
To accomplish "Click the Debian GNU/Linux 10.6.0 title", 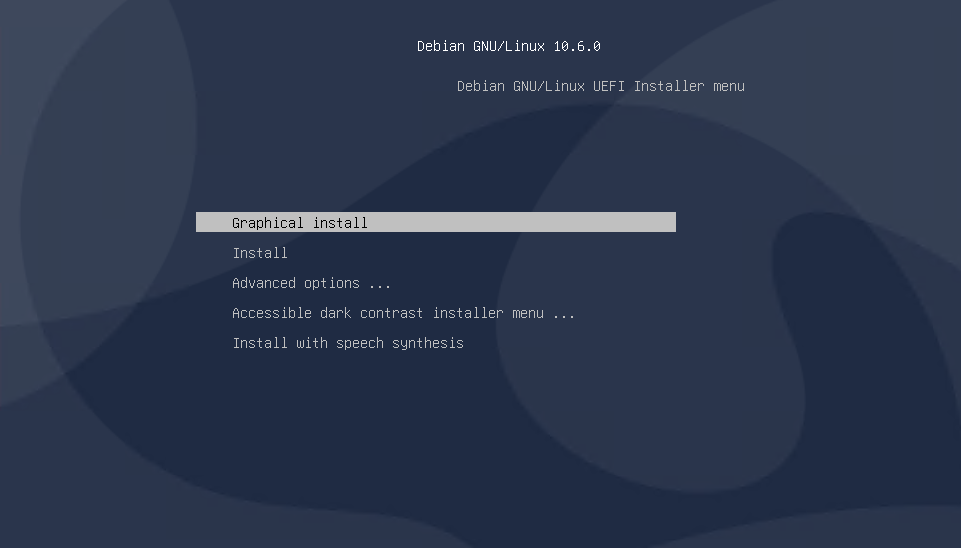I will pos(509,47).
